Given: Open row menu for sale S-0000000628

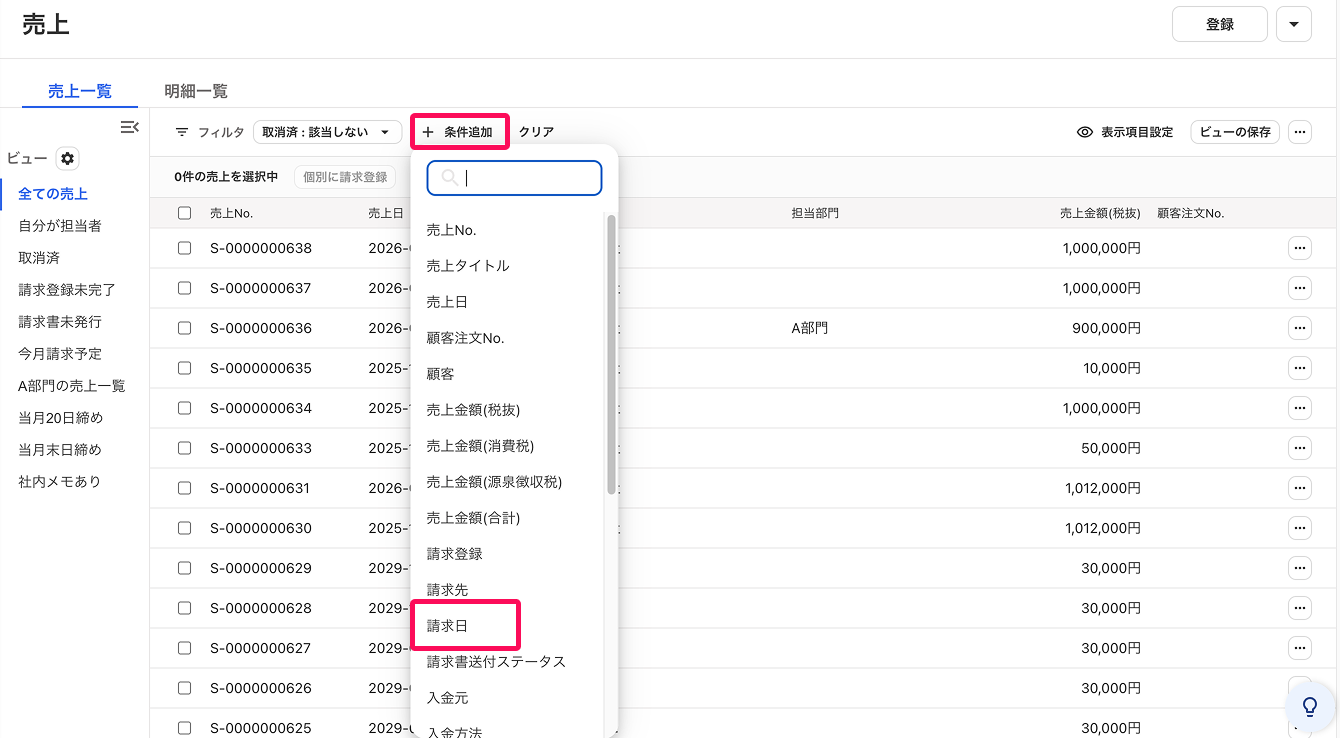Looking at the screenshot, I should coord(1299,608).
